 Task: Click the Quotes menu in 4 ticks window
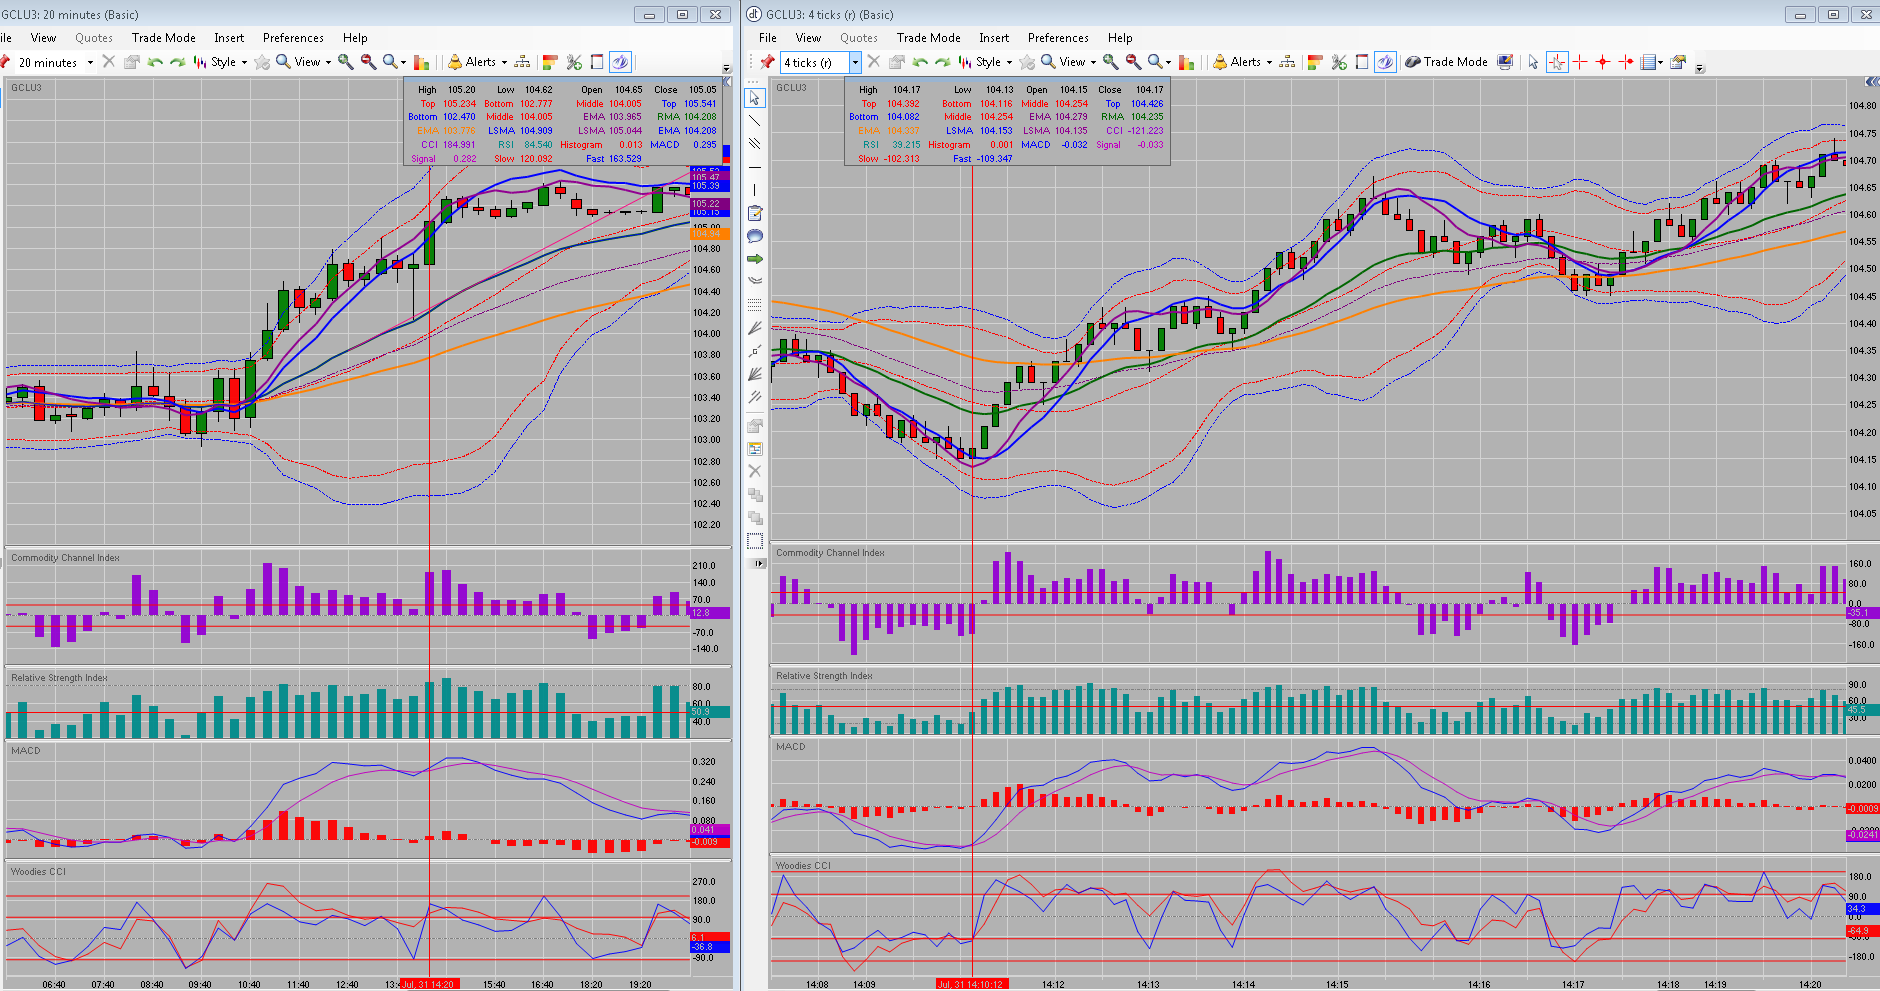tap(859, 38)
